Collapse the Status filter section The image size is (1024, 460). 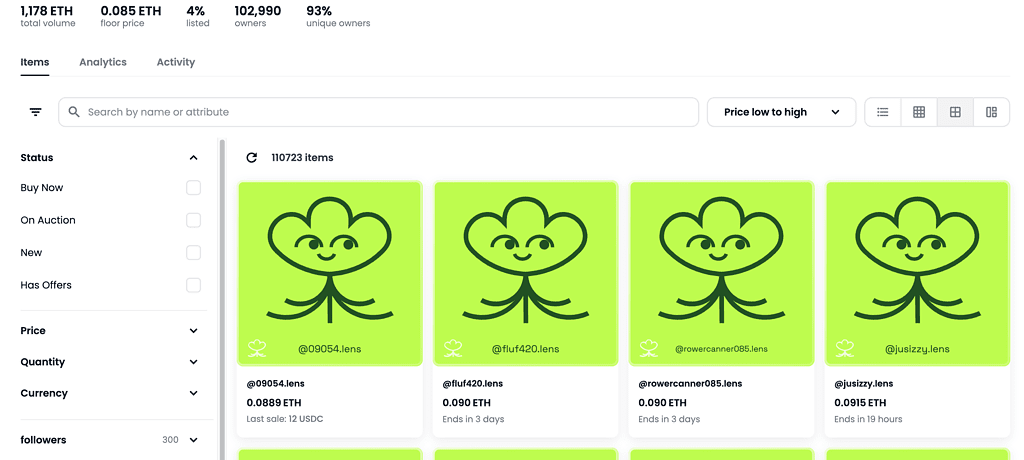[x=193, y=158]
